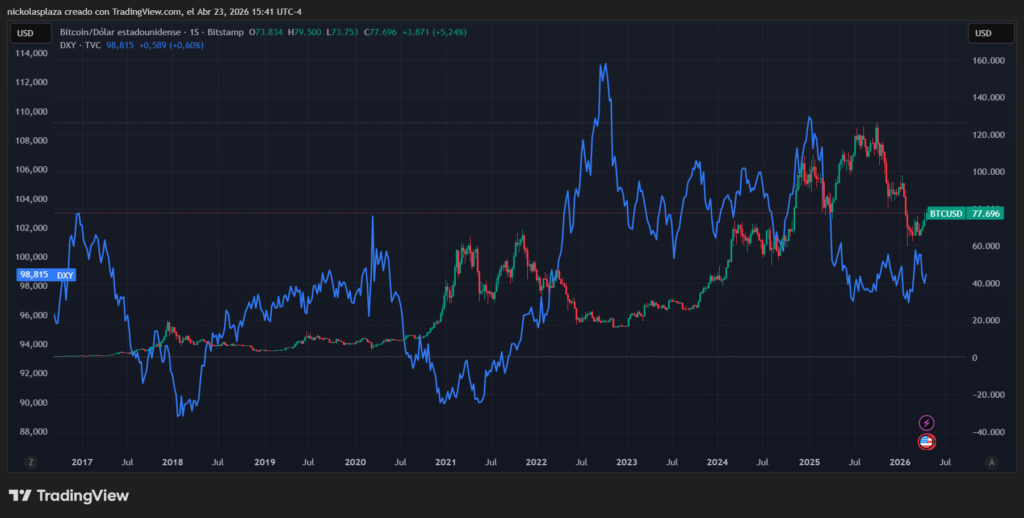The height and width of the screenshot is (518, 1024).
Task: Click the purple lightning bolt event icon
Action: point(926,423)
